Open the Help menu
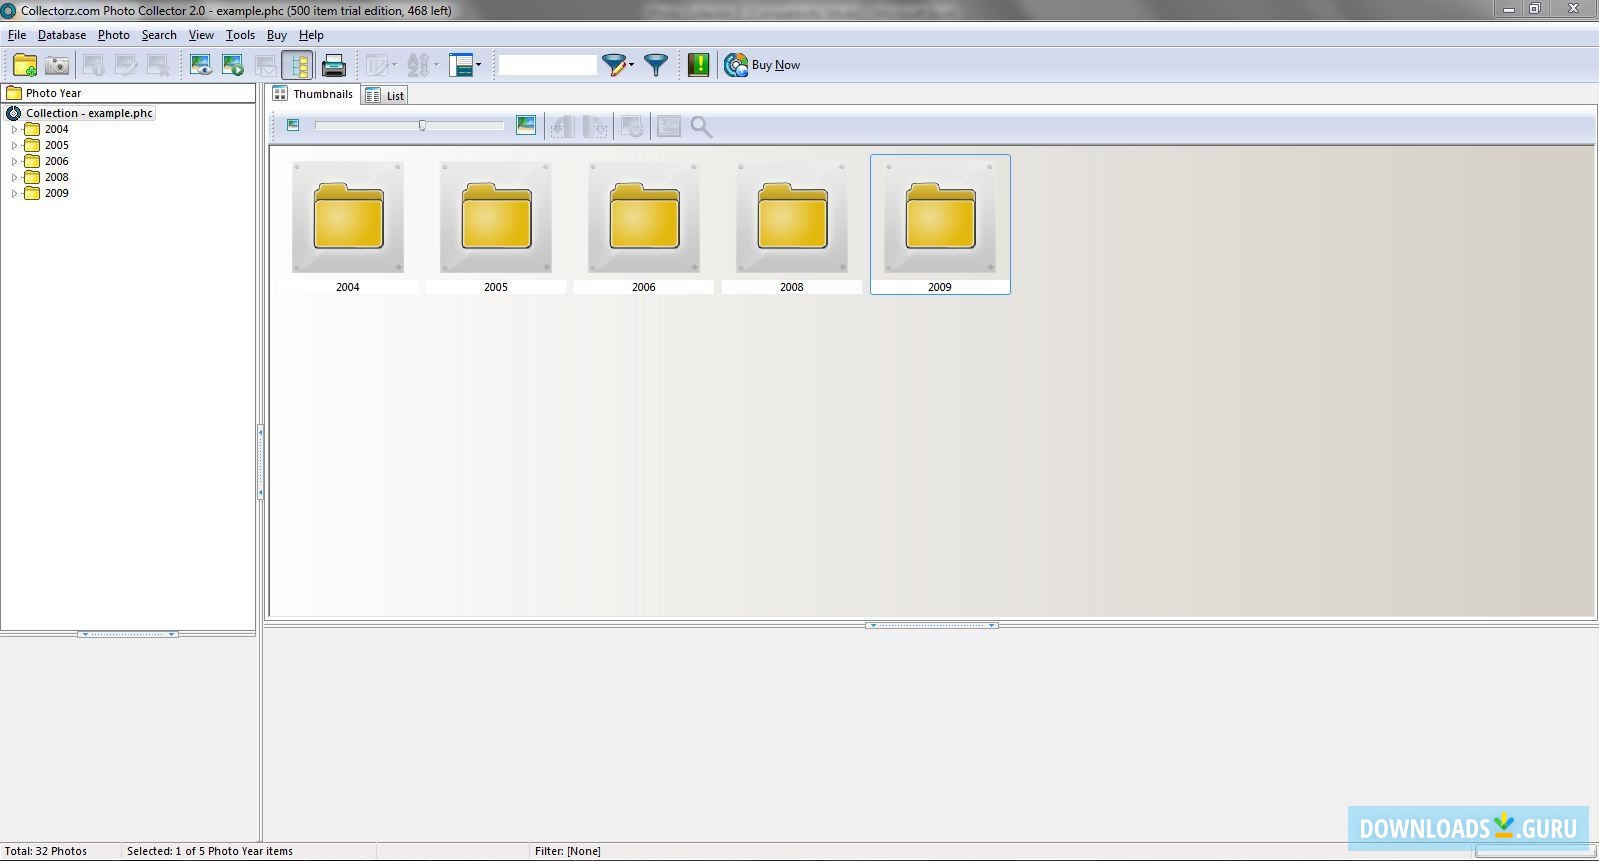This screenshot has width=1599, height=861. [311, 35]
